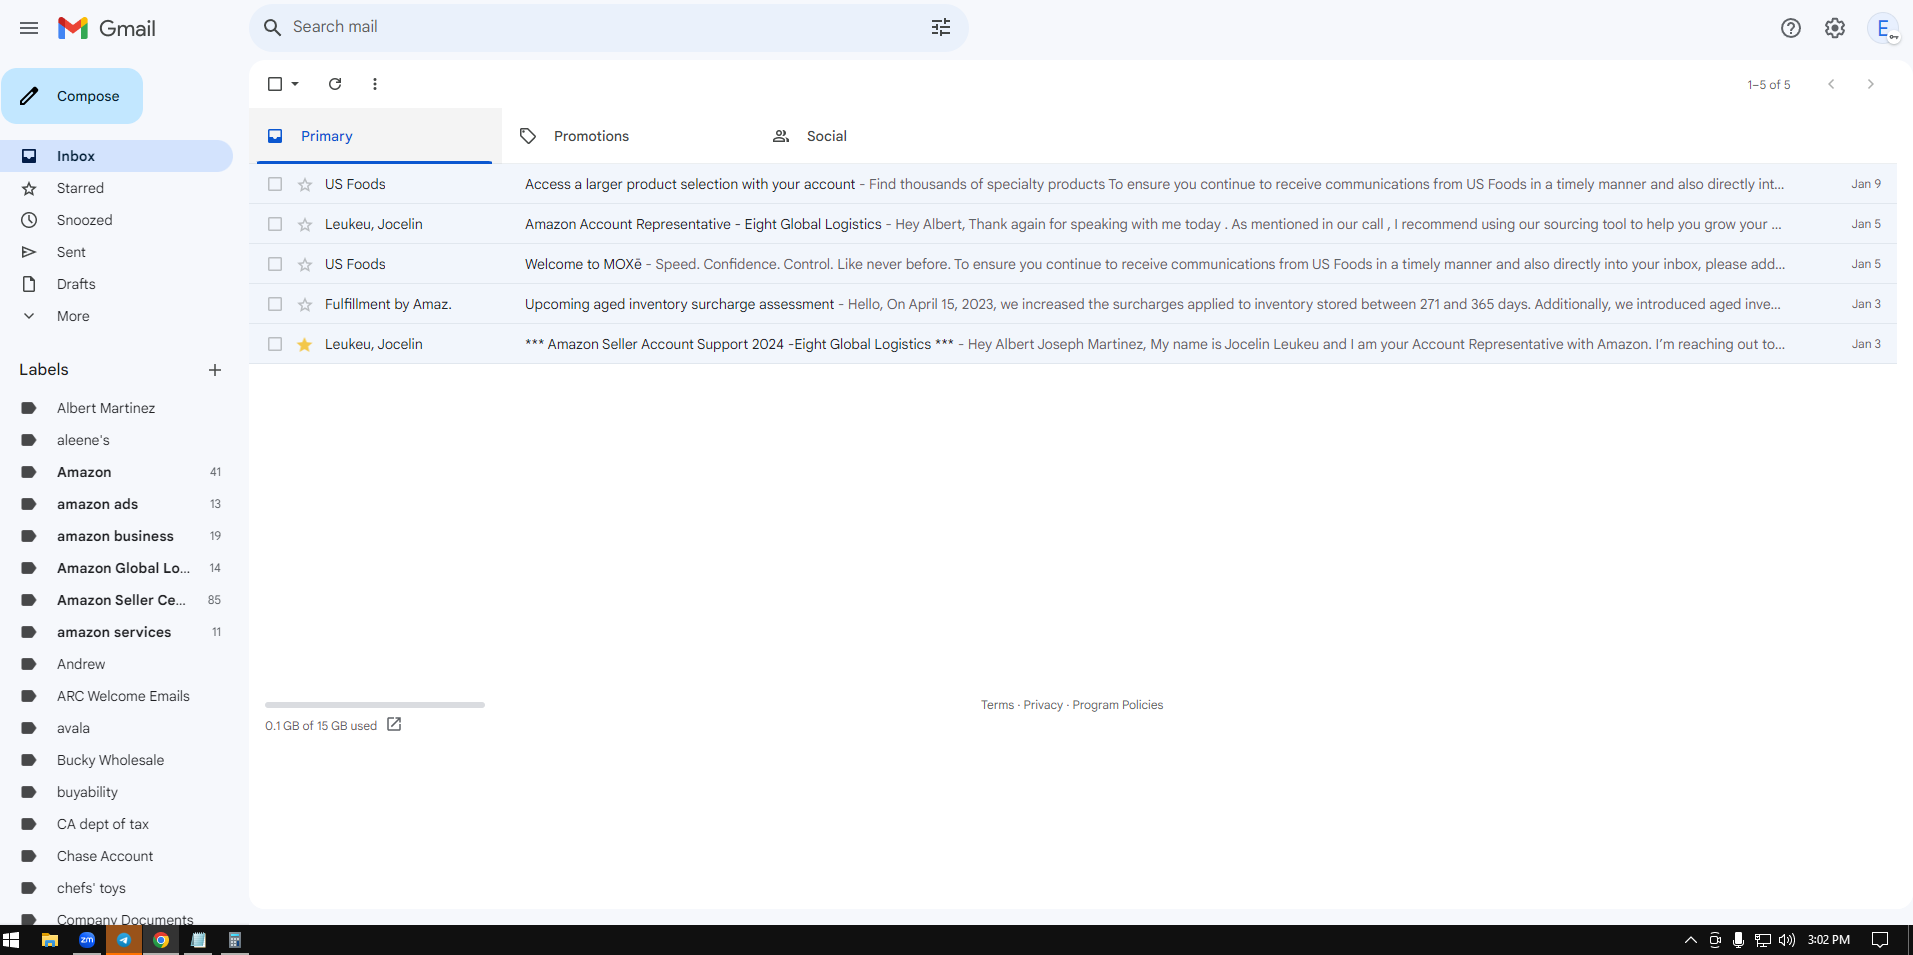The width and height of the screenshot is (1913, 955).
Task: Click the storage usage progress bar
Action: (x=375, y=705)
